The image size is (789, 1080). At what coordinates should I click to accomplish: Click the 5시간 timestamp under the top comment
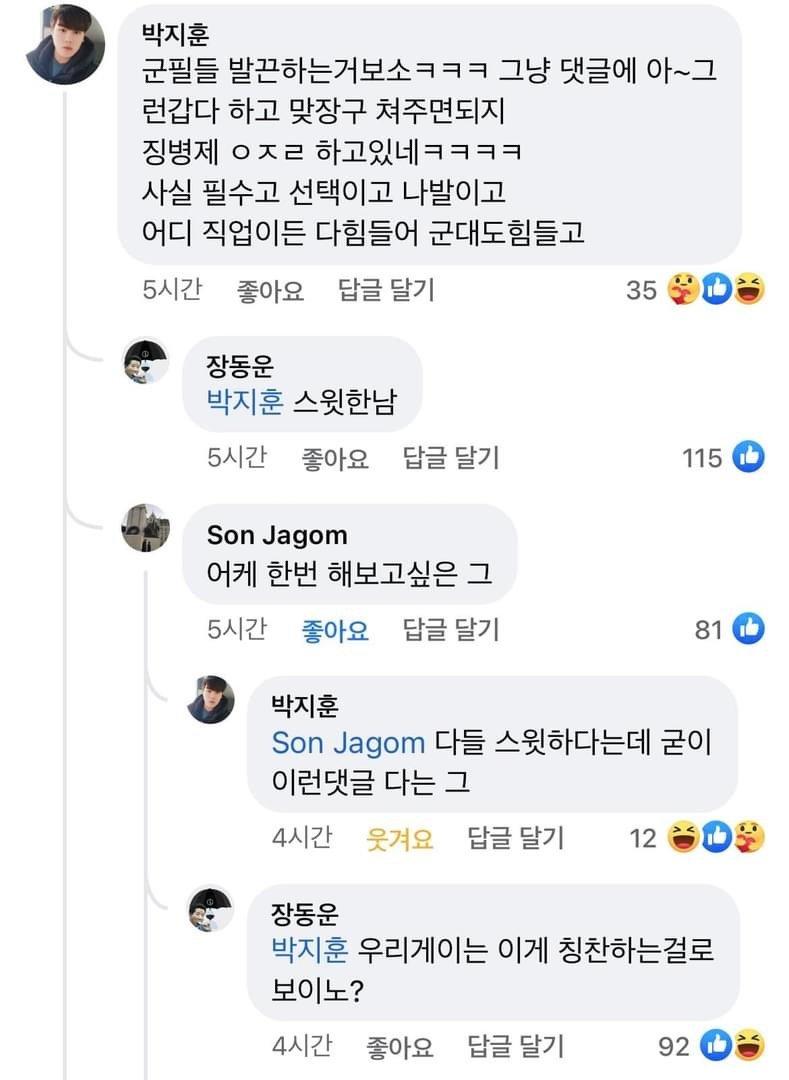pos(172,290)
